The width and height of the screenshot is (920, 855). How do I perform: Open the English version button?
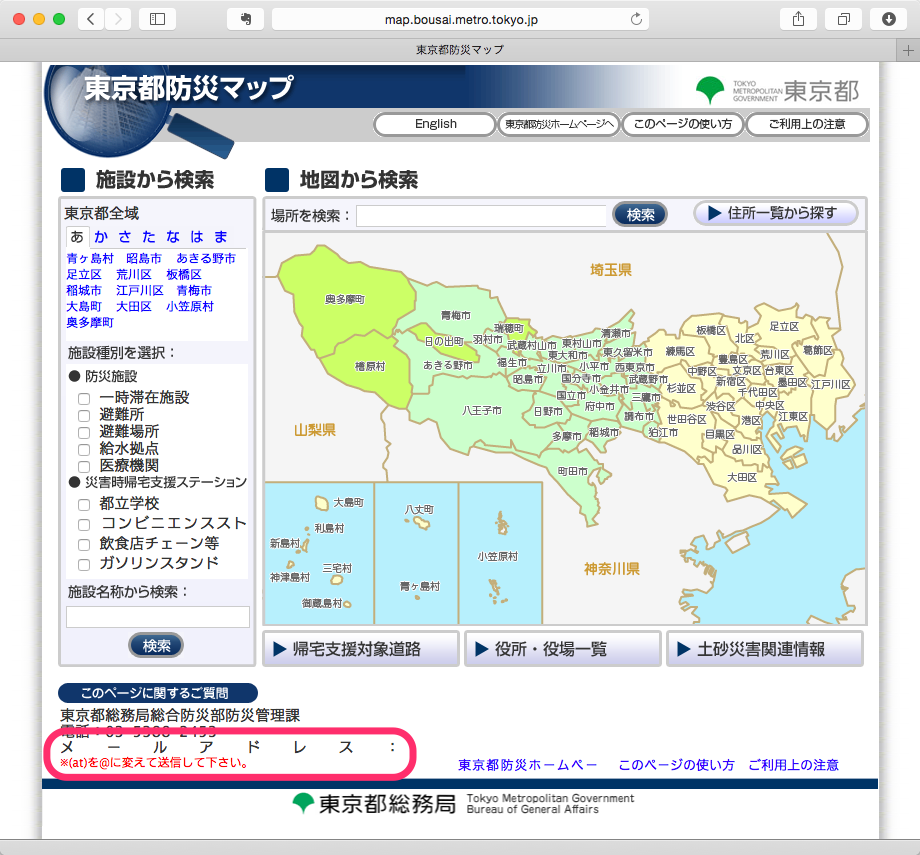coord(435,124)
